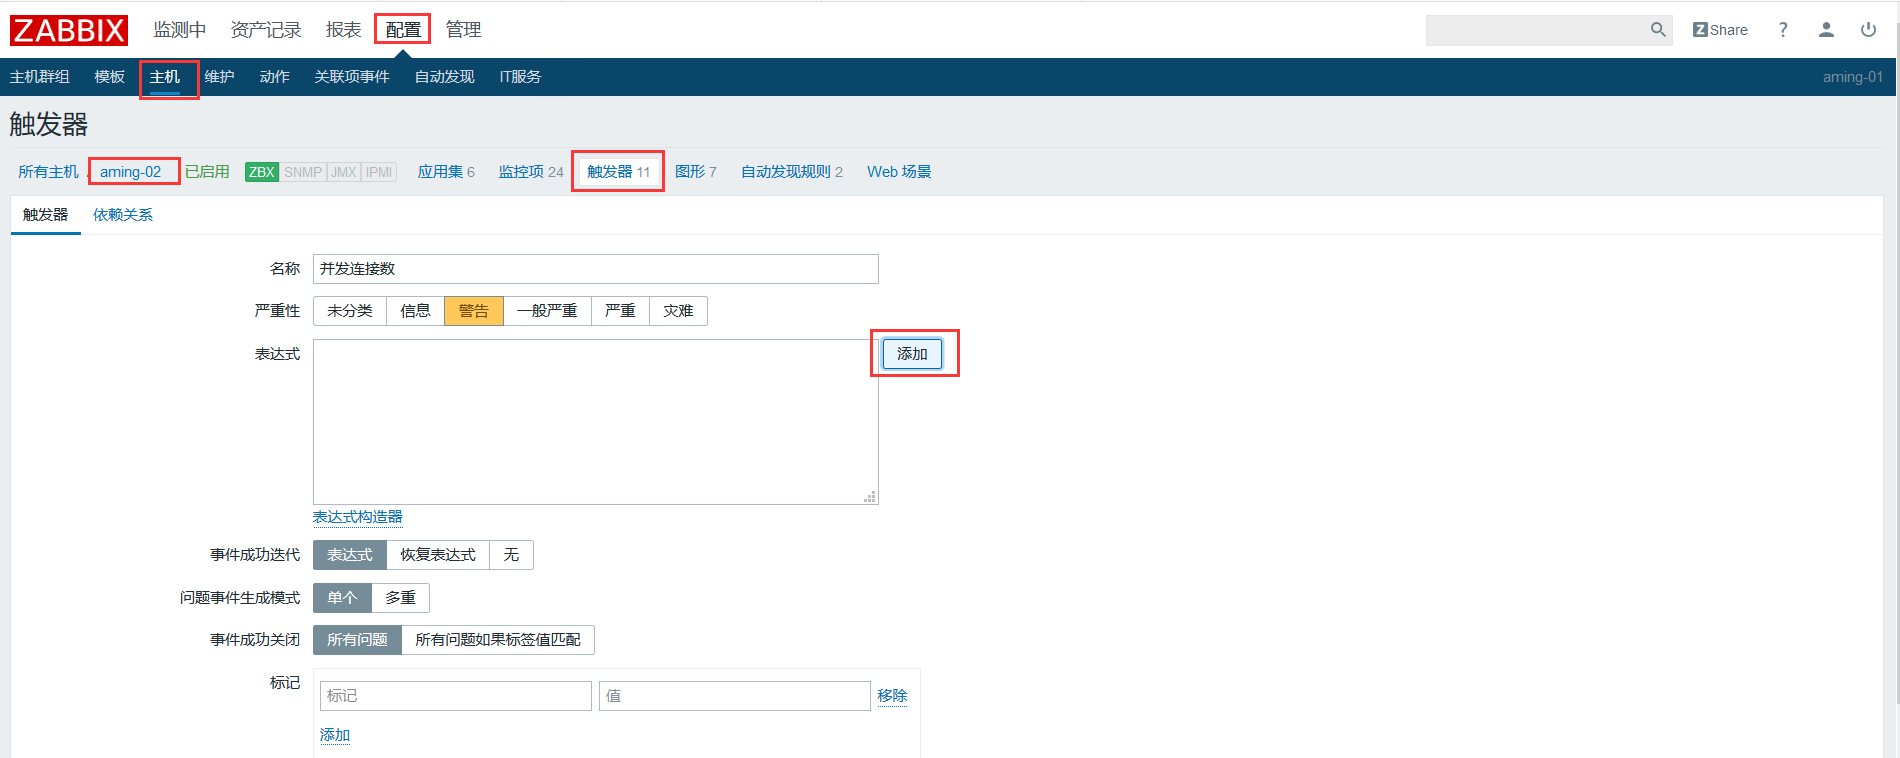Set severity to 一般严重
The image size is (1900, 758).
coord(547,311)
